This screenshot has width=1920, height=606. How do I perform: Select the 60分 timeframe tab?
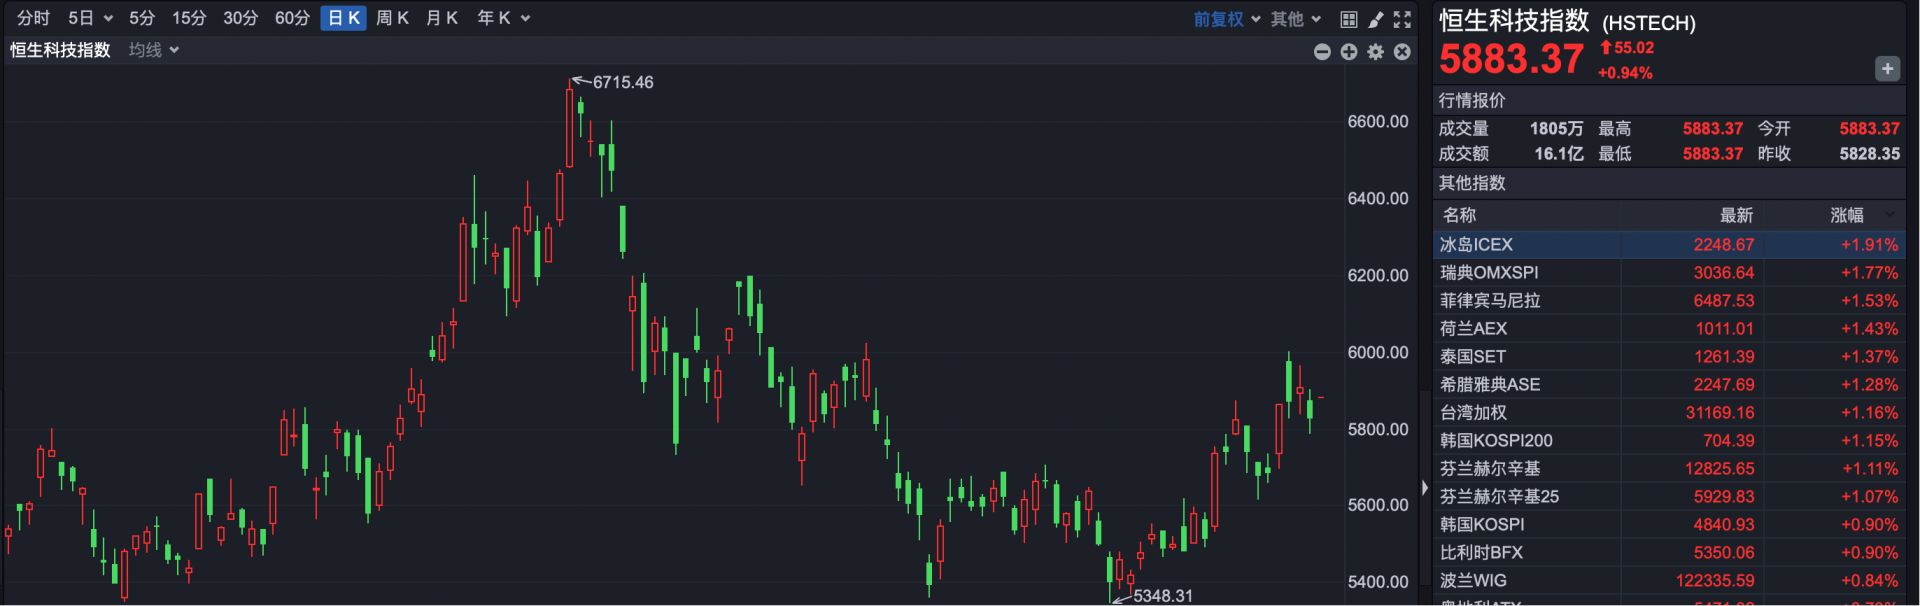[x=292, y=18]
